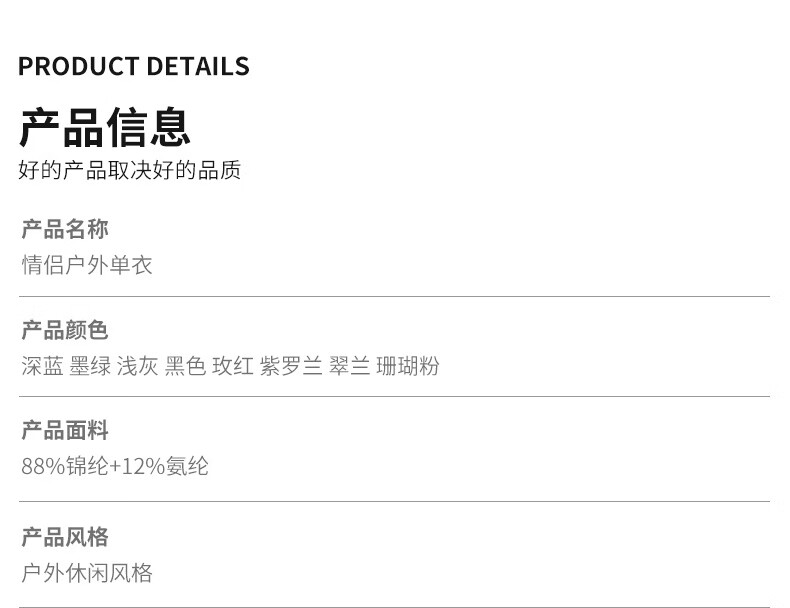The height and width of the screenshot is (608, 790).
Task: Select the 产品风格 label
Action: (x=64, y=537)
